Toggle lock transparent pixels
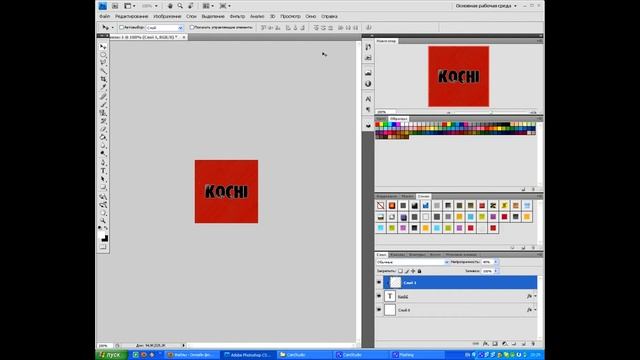Image resolution: width=640 pixels, height=360 pixels. point(400,271)
